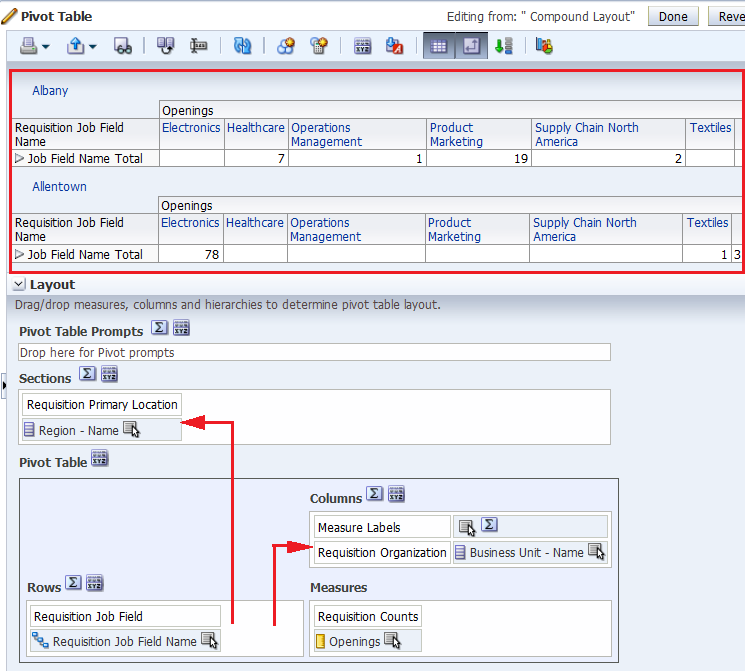Click the Drop here for Pivot prompts area
This screenshot has width=745, height=671.
(x=315, y=353)
